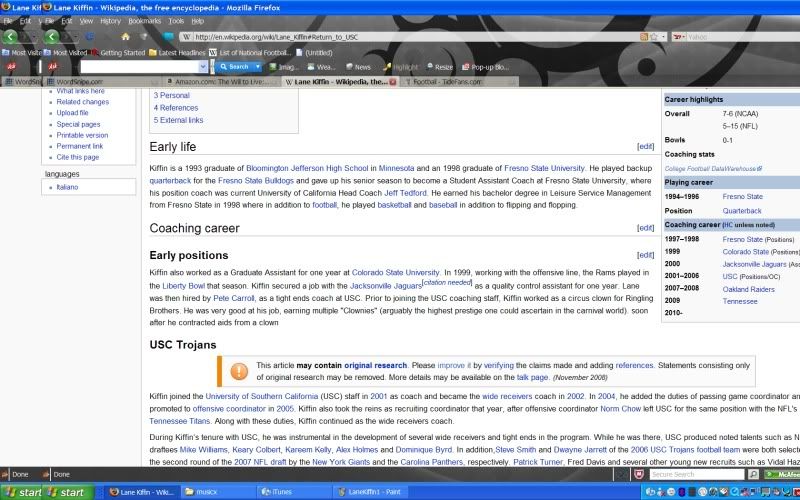Click [edit] beside Early positions heading
The image size is (800, 500).
(645, 255)
